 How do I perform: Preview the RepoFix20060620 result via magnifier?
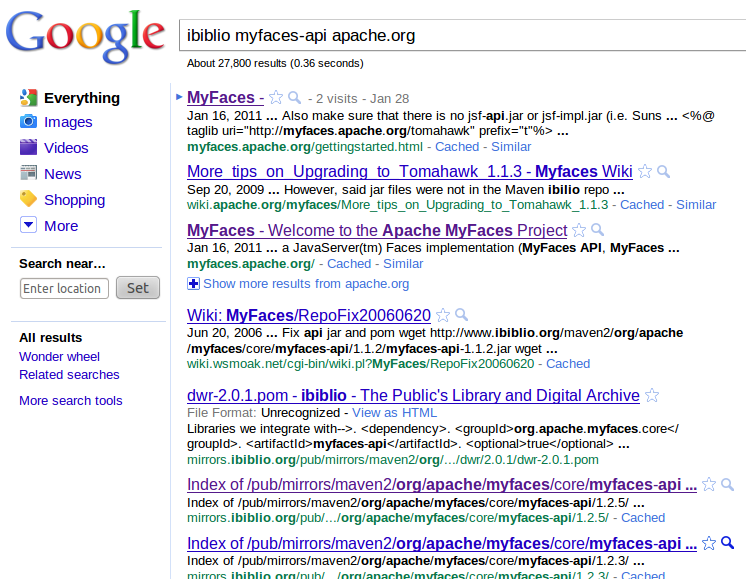pos(461,315)
